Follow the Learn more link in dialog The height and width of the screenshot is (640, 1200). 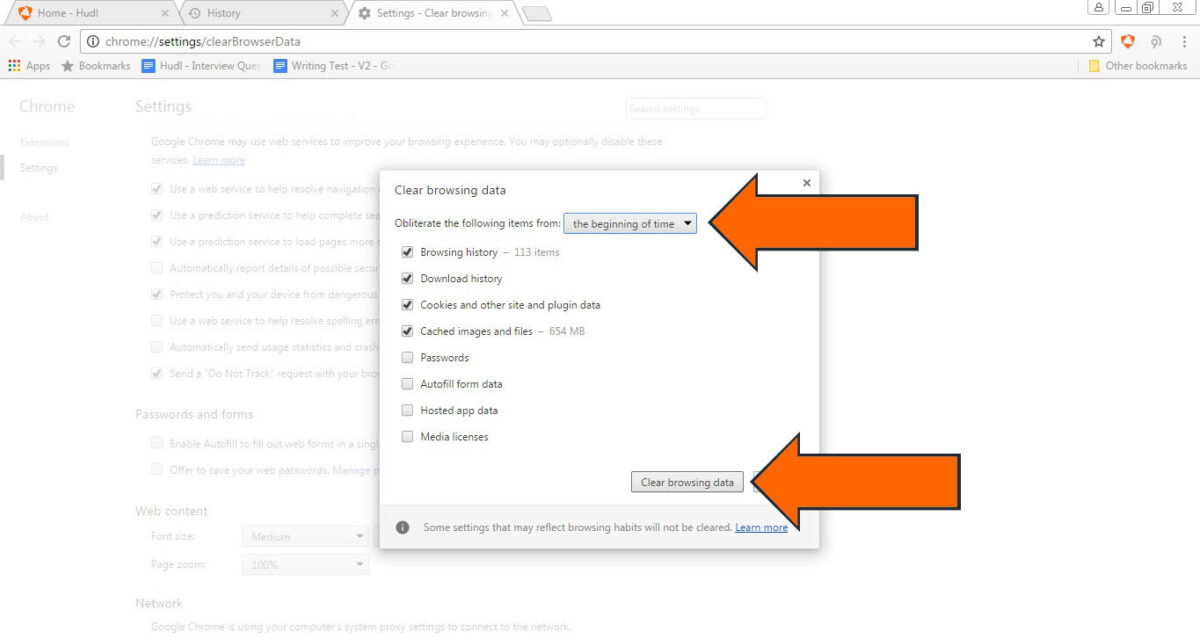point(761,527)
